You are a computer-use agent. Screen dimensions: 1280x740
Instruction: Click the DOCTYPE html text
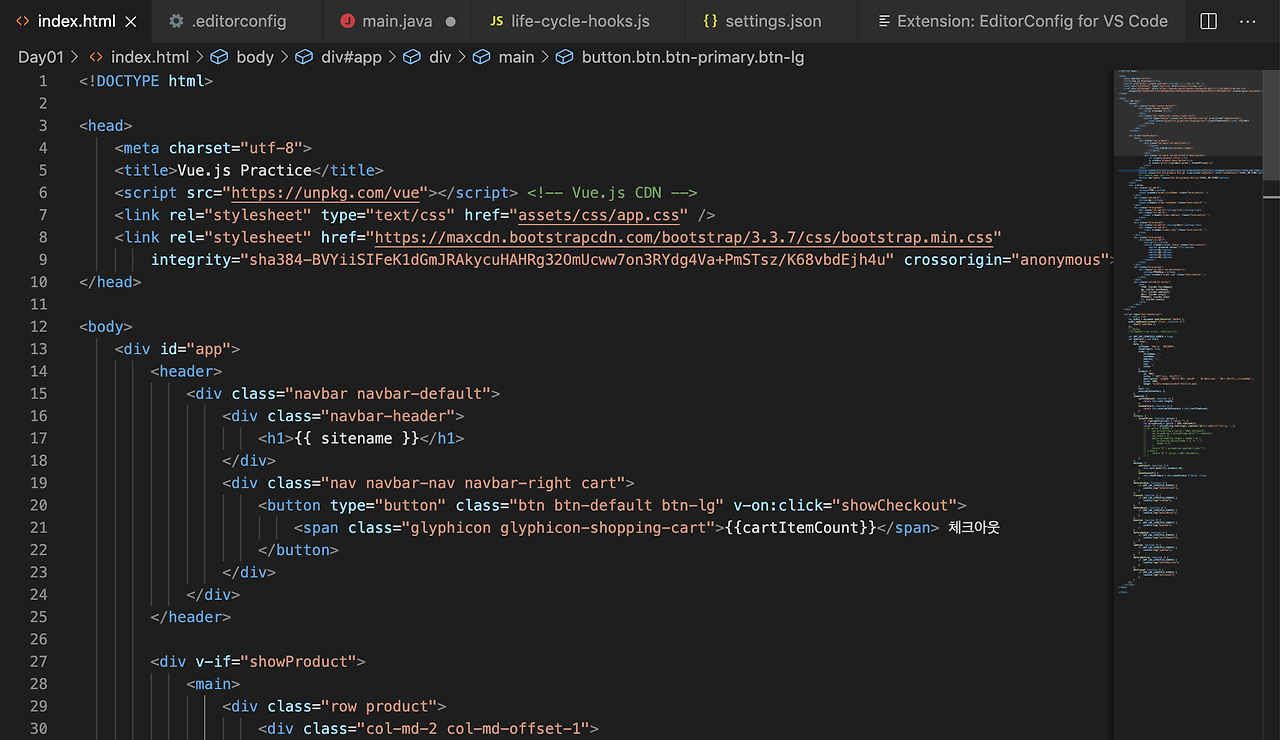146,81
